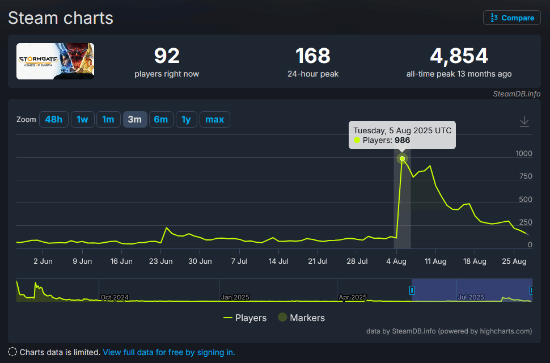Click the 92 players right now figure
This screenshot has height=363, width=550.
tap(167, 56)
